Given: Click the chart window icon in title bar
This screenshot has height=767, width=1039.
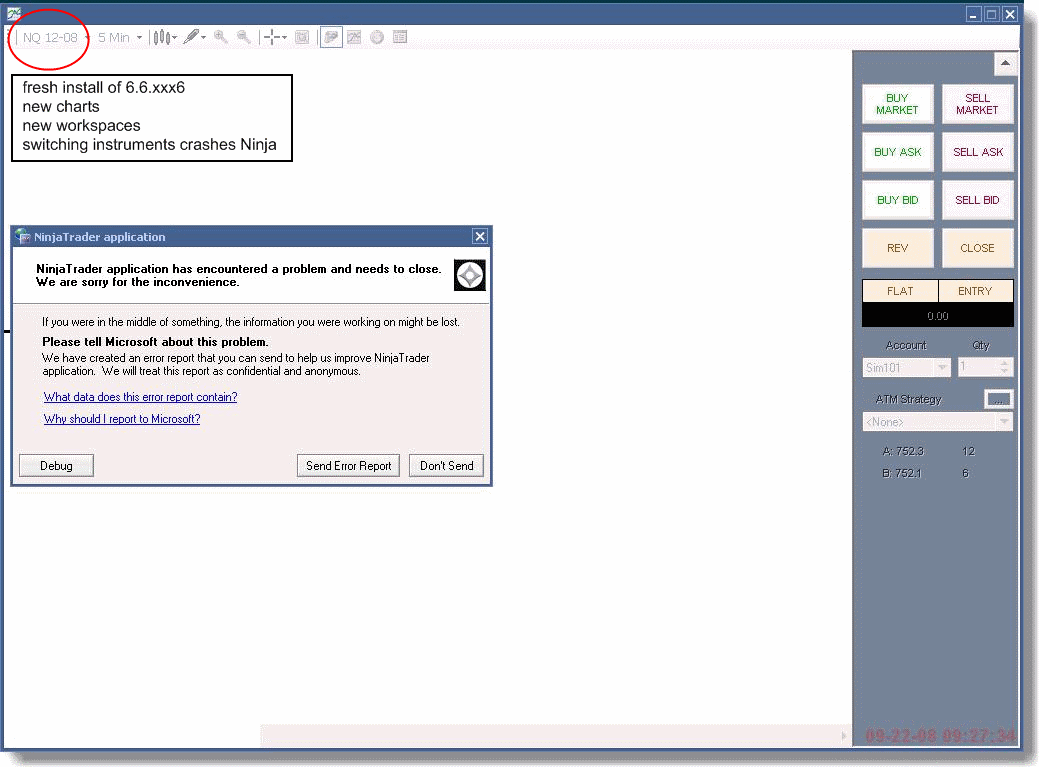Looking at the screenshot, I should point(13,12).
